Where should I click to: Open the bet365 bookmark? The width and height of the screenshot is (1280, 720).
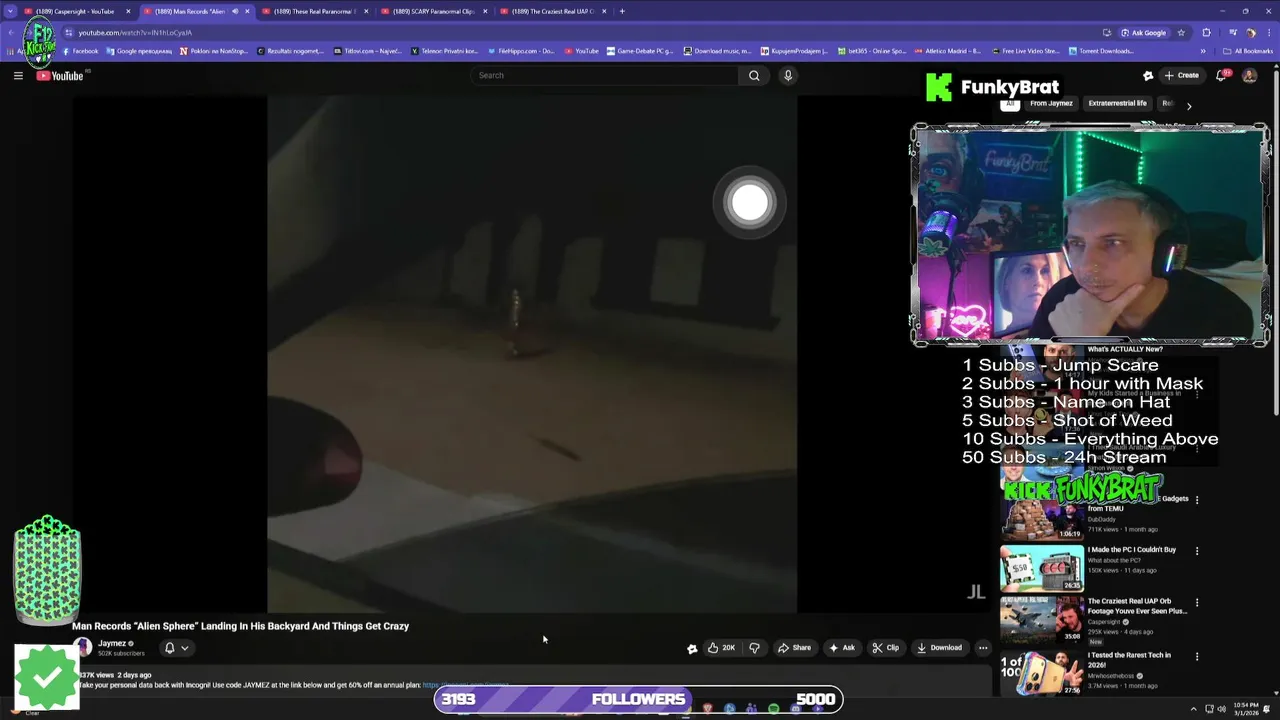pos(871,51)
